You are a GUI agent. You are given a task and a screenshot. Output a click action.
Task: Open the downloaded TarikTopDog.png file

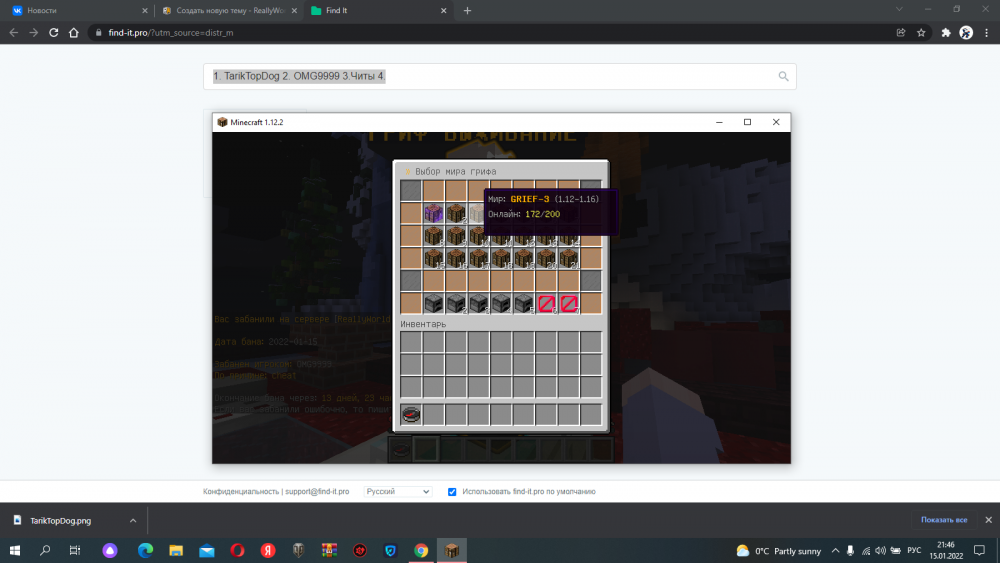click(x=61, y=520)
